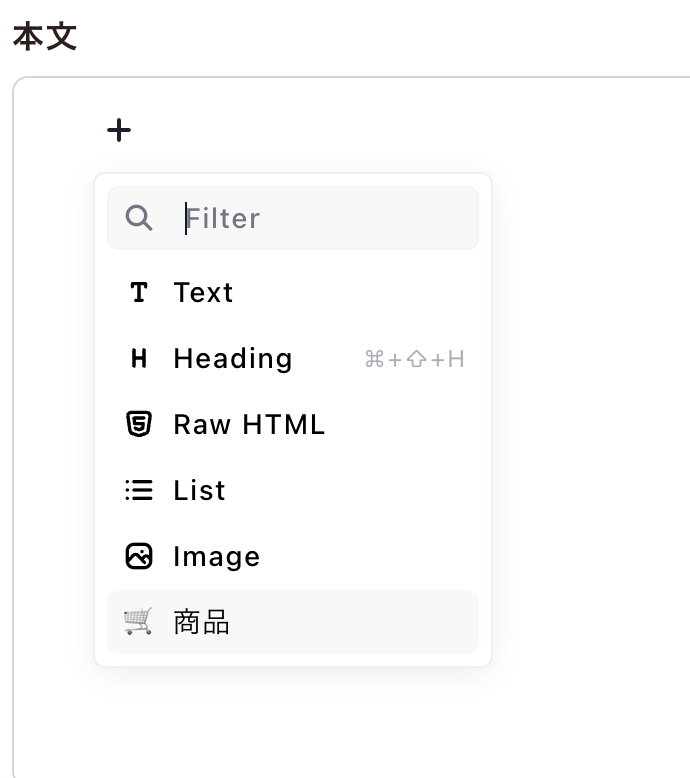Choose Heading from the block menu

(x=233, y=358)
